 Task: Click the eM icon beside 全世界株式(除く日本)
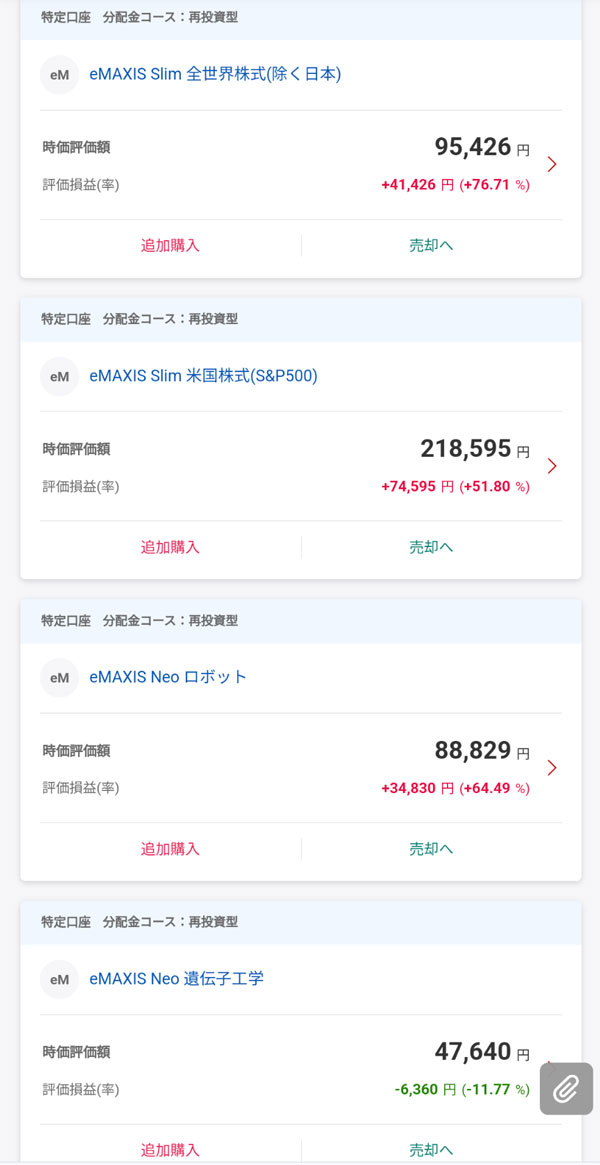pos(60,75)
